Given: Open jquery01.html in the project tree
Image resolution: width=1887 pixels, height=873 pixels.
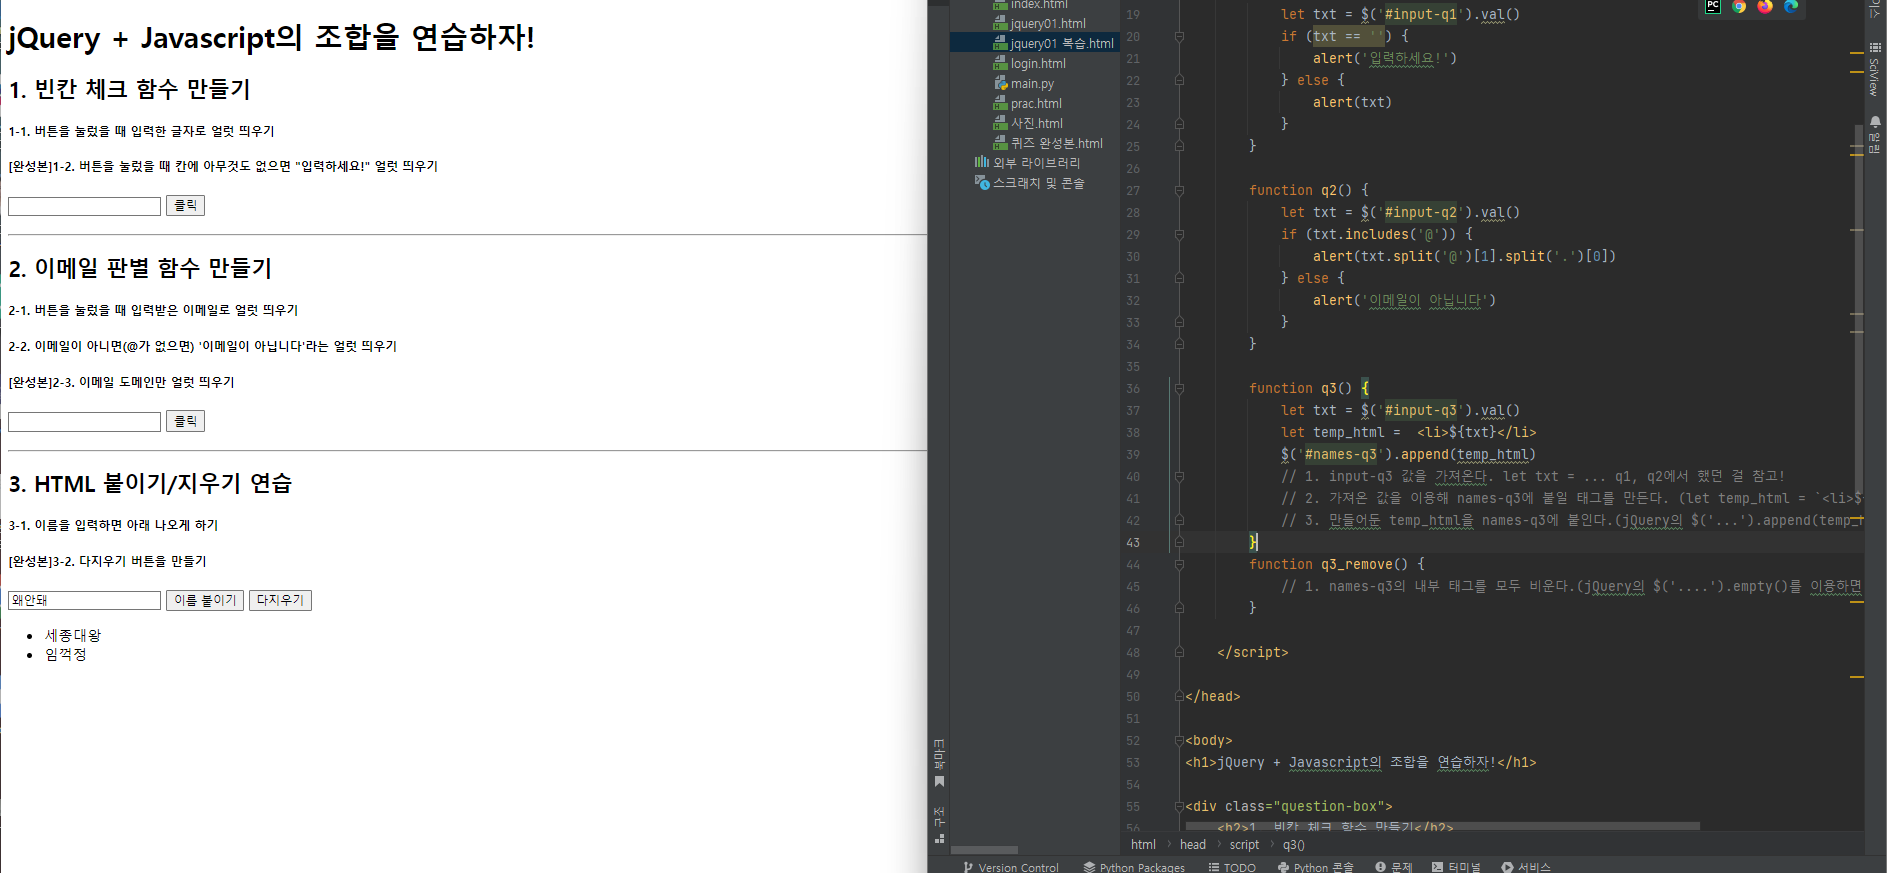Looking at the screenshot, I should click(1048, 23).
